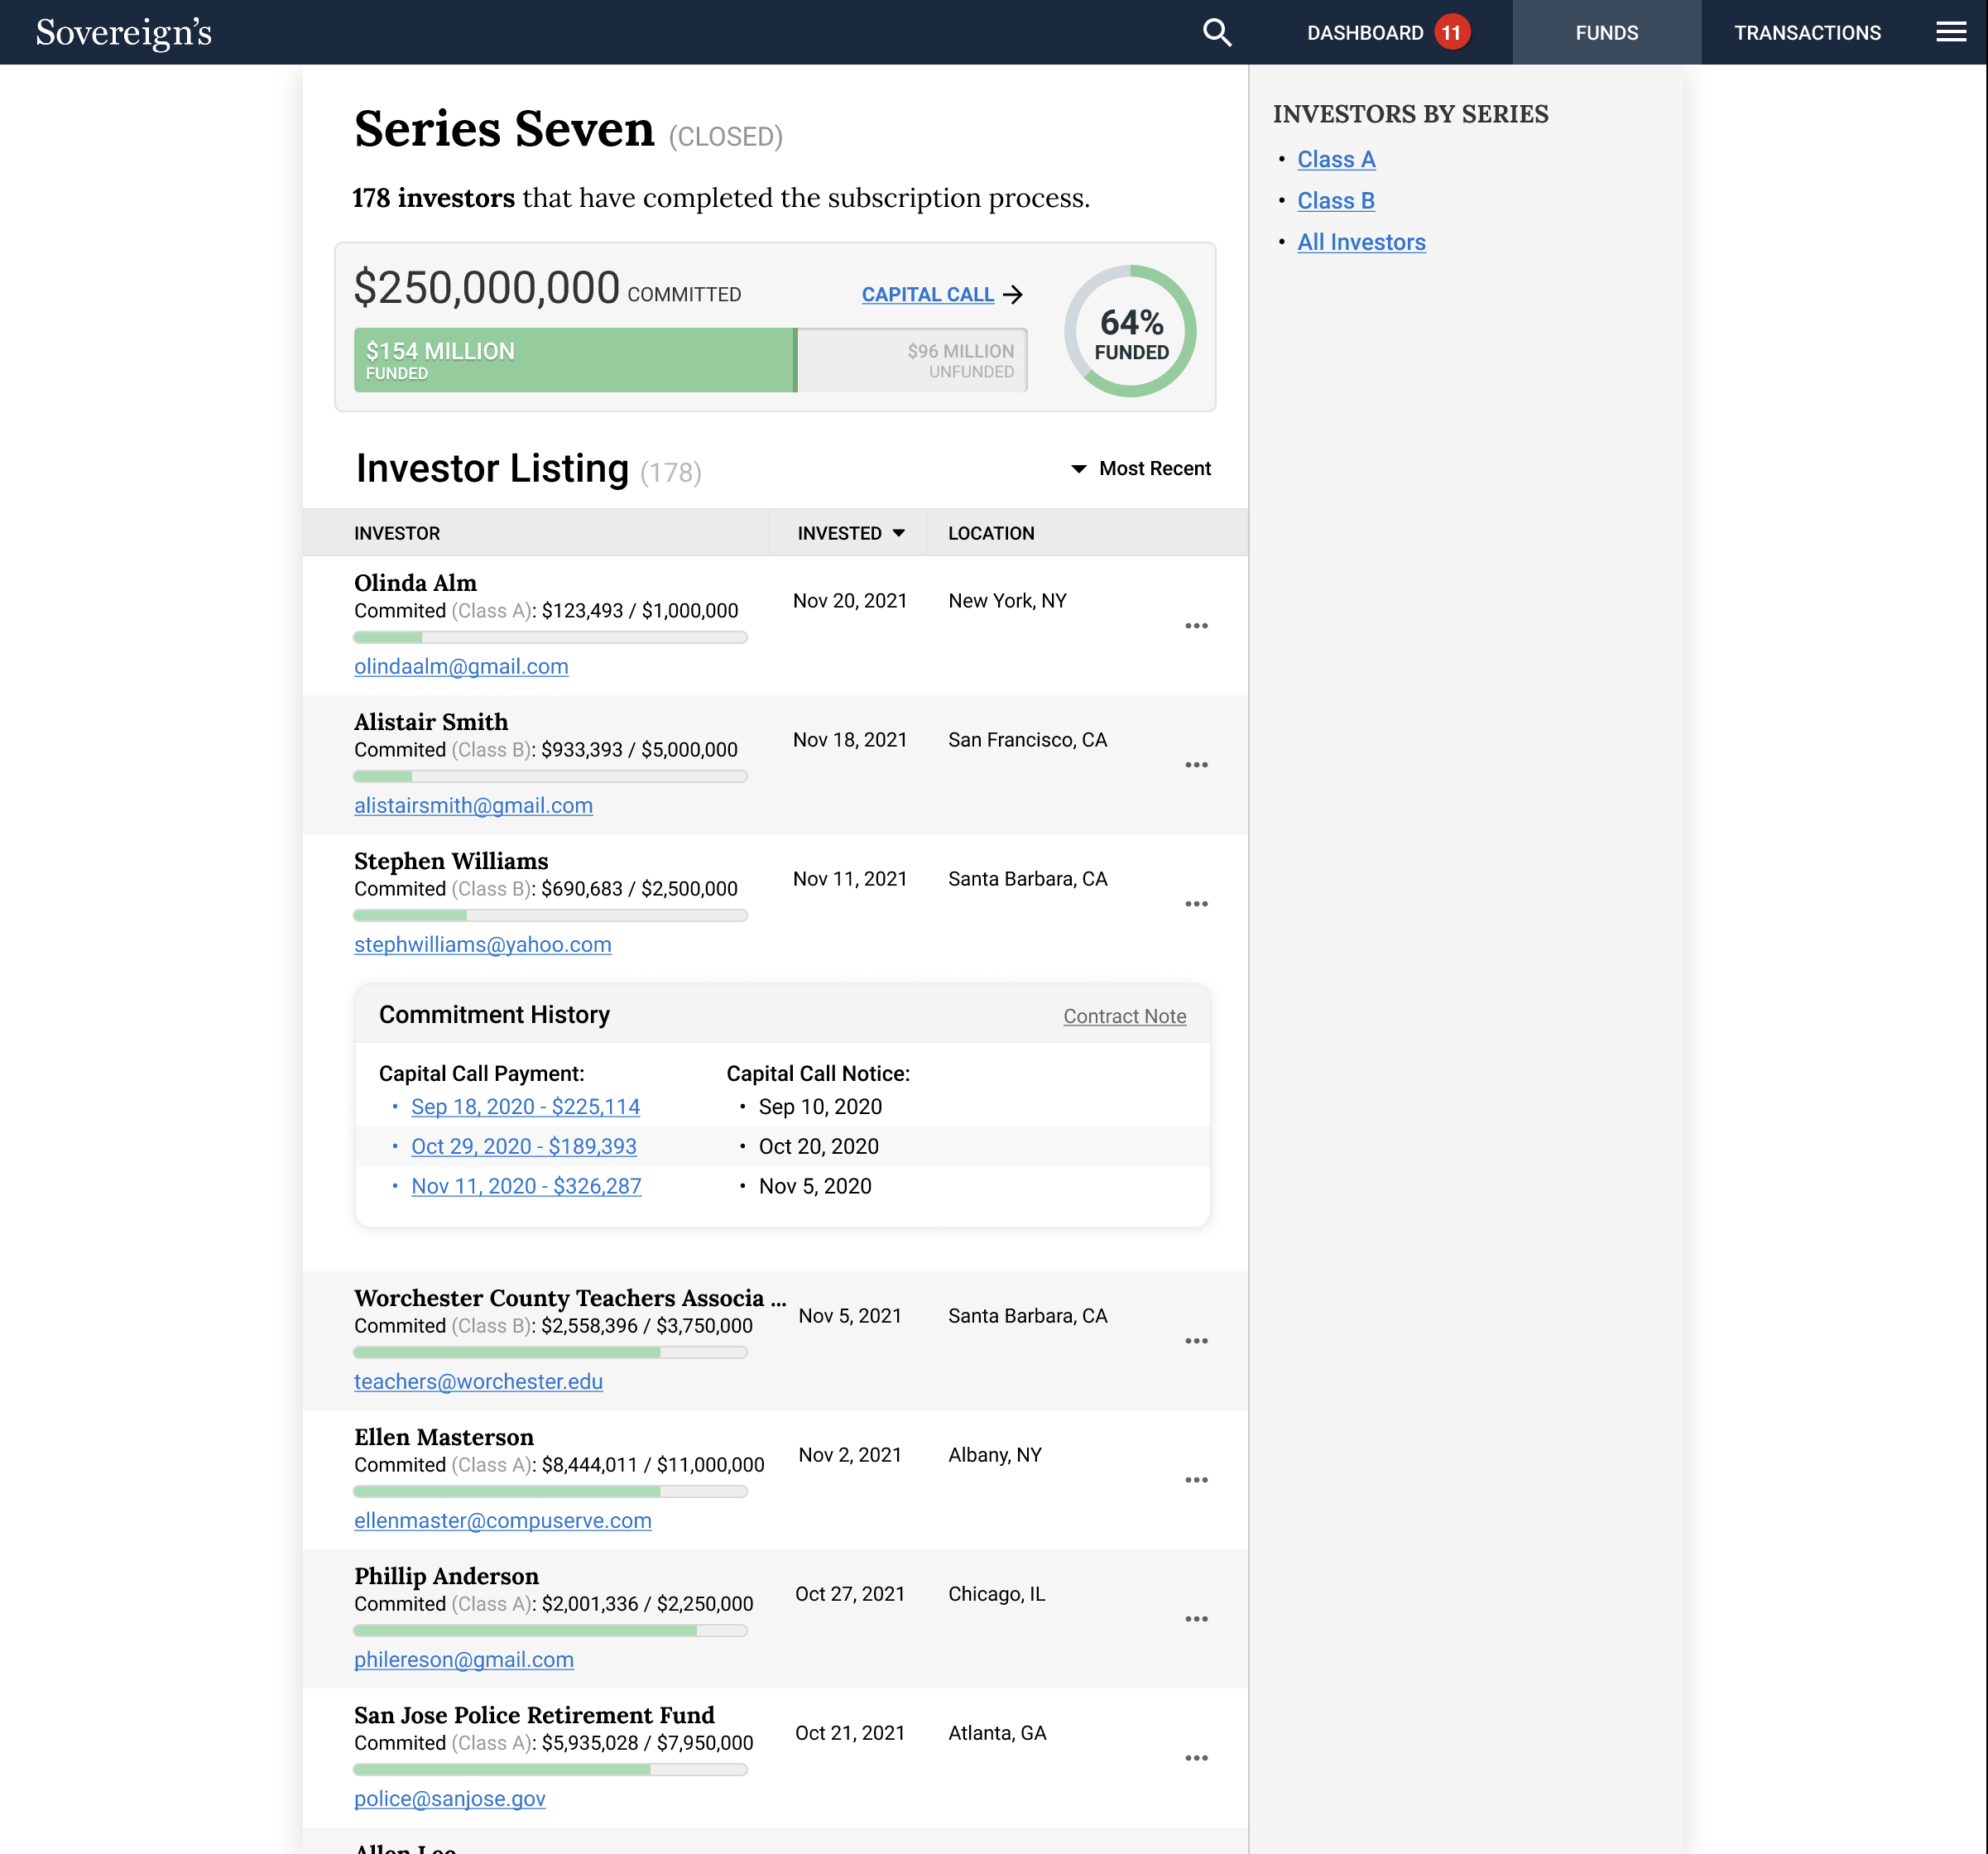Image resolution: width=1988 pixels, height=1854 pixels.
Task: Open the hamburger menu icon
Action: coord(1950,33)
